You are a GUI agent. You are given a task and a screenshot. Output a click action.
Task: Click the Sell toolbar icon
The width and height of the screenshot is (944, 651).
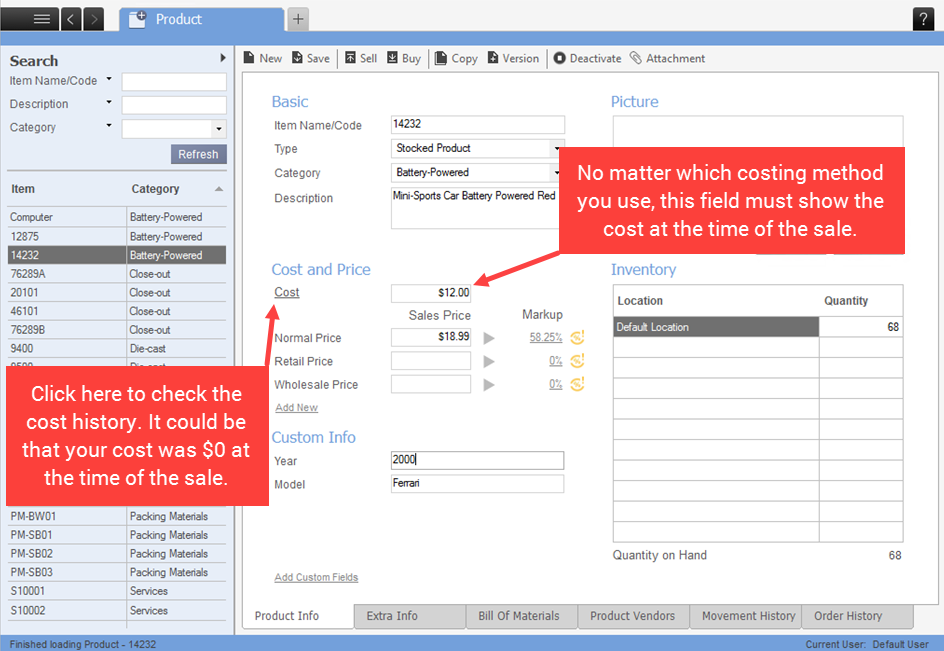(x=350, y=58)
